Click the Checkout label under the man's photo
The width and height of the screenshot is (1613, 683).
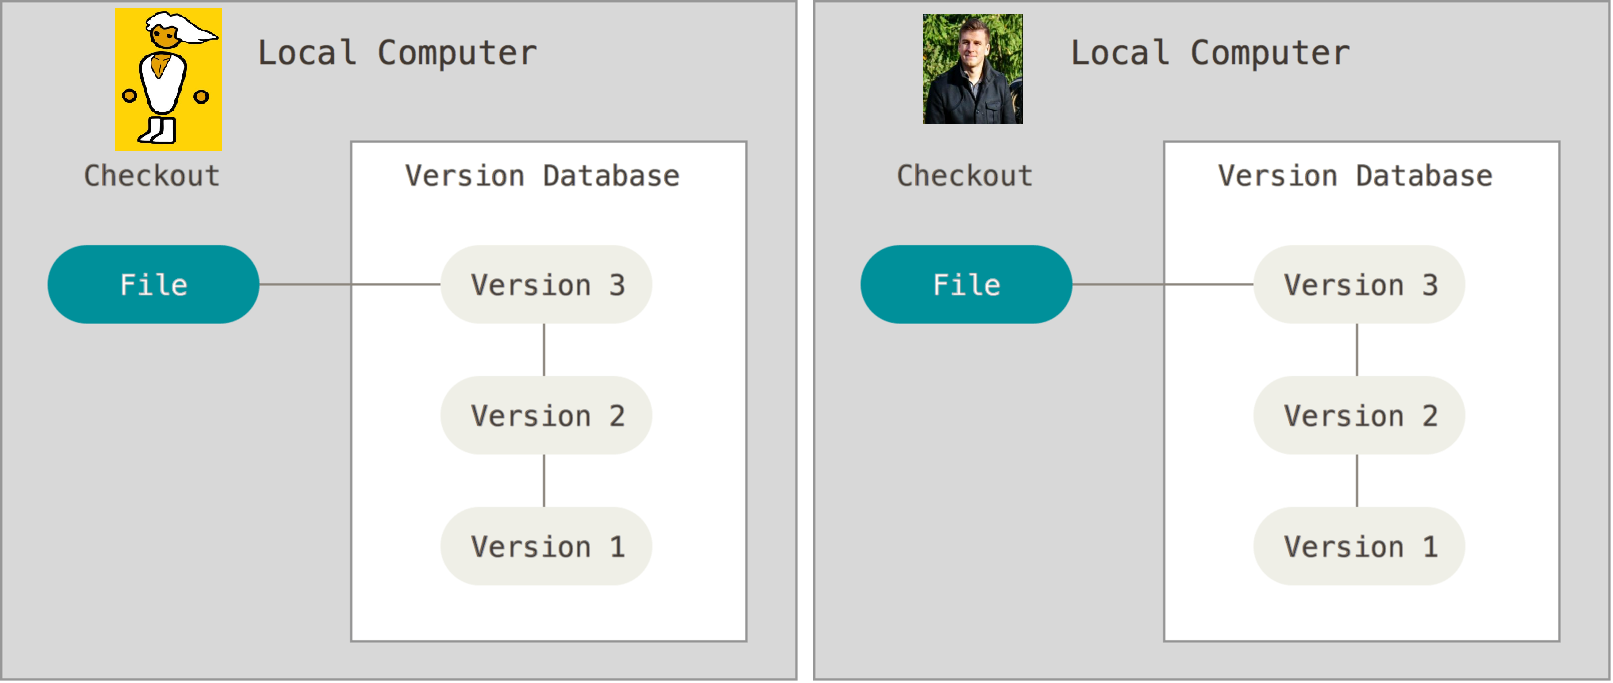coord(965,176)
